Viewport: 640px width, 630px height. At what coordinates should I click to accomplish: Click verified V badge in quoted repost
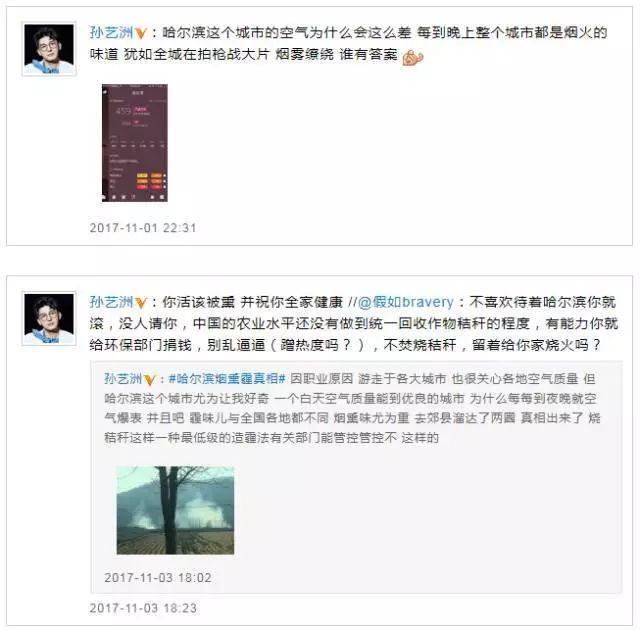click(x=150, y=380)
